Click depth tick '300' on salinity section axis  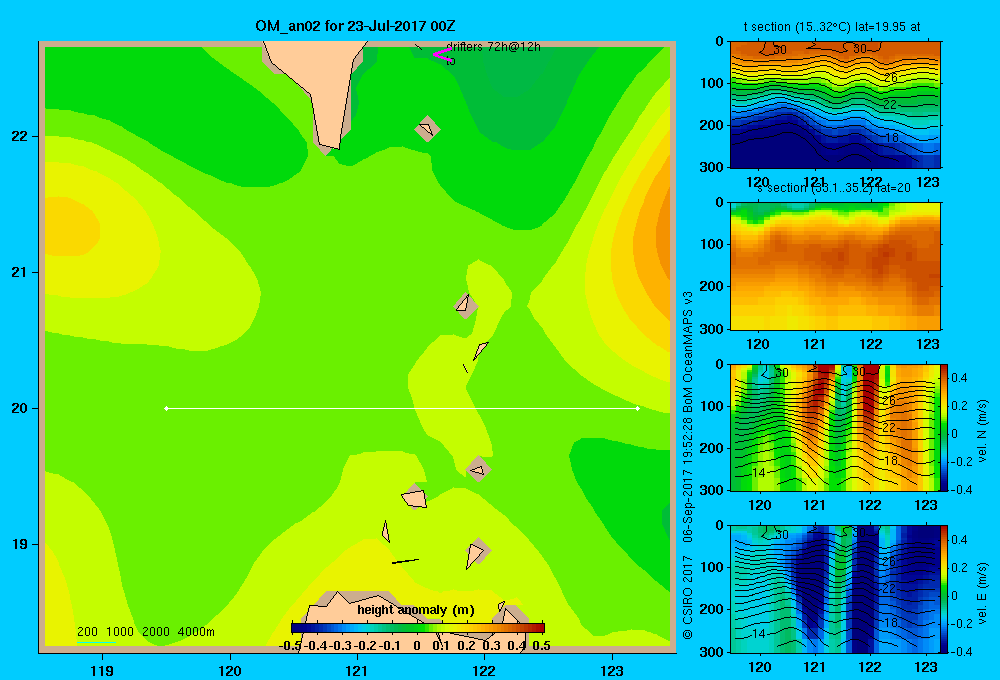tap(712, 329)
